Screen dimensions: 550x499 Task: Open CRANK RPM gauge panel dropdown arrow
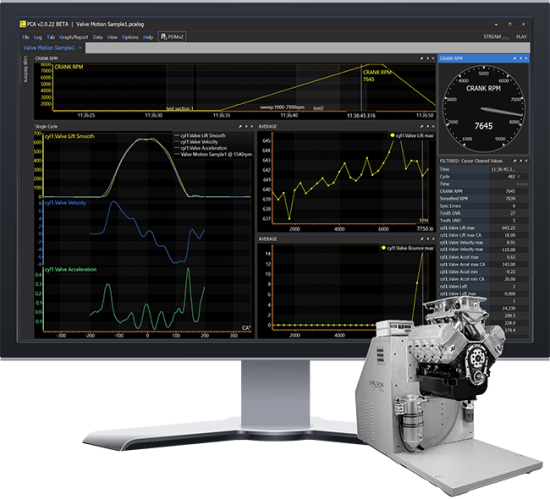(521, 58)
